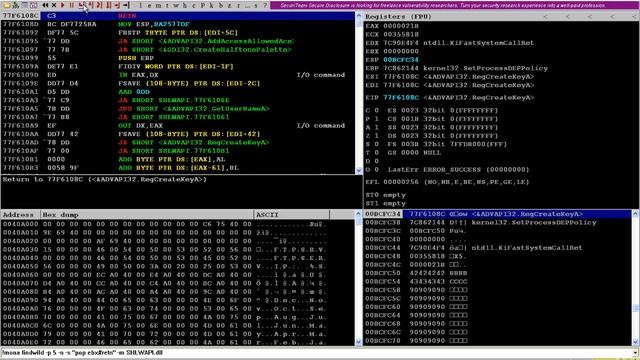Screen dimensions: 640x360
Task: Click the Execute till return icon
Action: coord(117,5)
